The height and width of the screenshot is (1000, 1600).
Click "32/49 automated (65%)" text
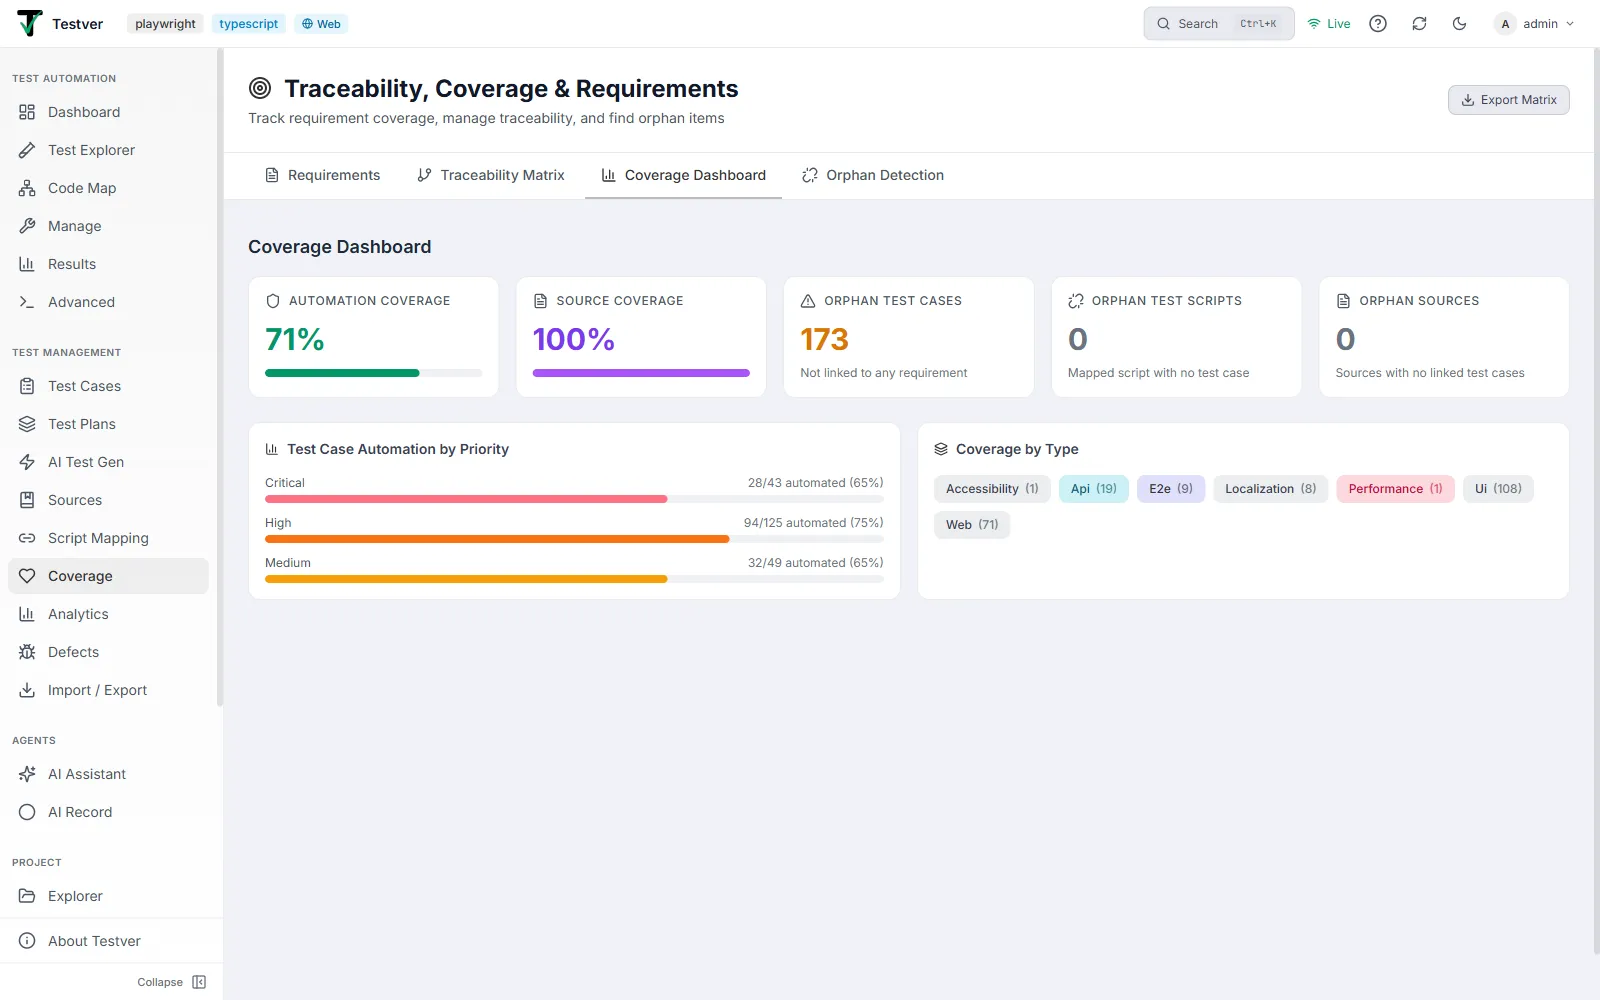[x=816, y=563]
